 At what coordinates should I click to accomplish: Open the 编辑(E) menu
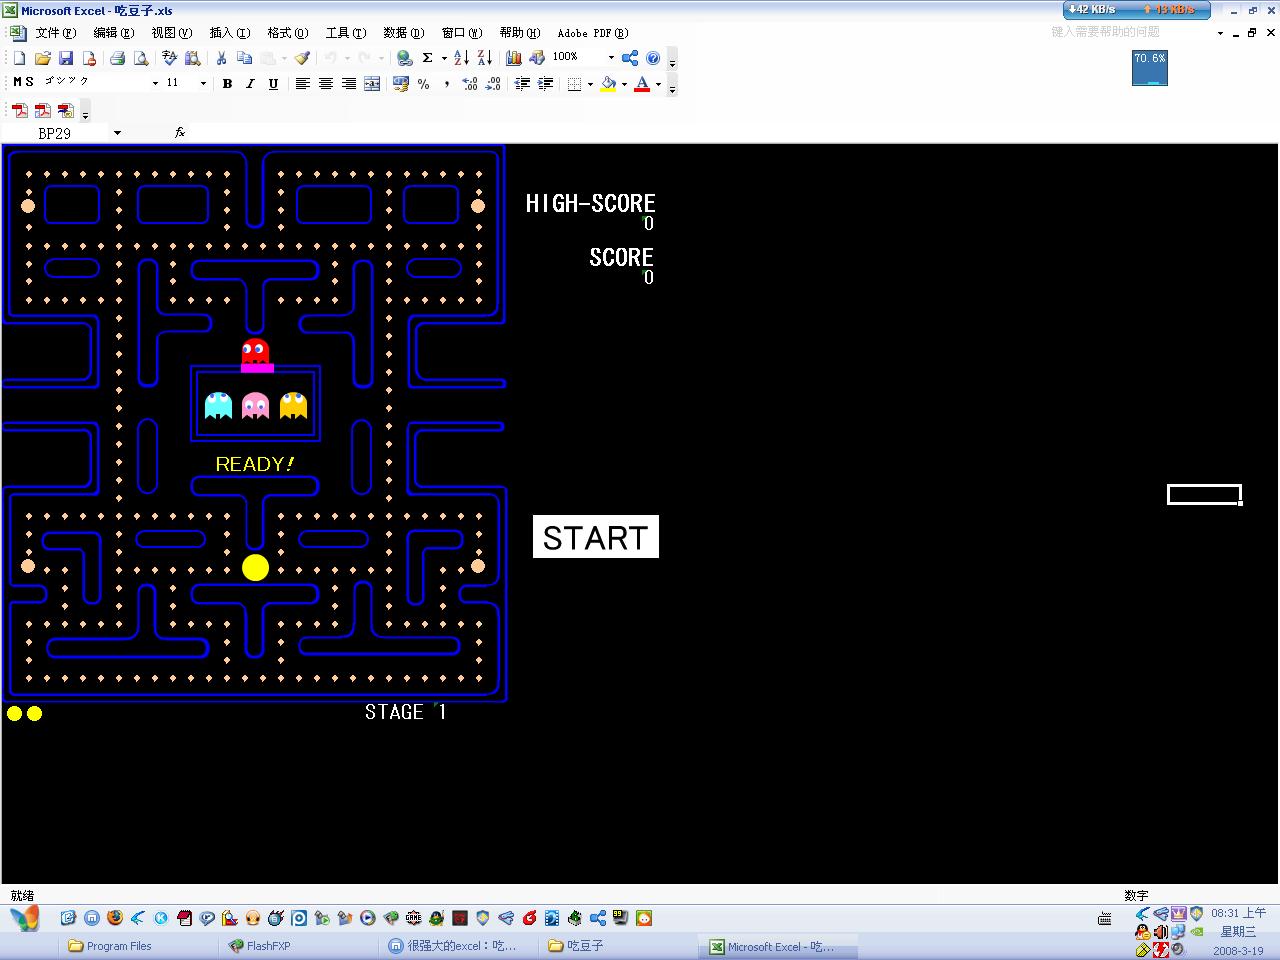(x=113, y=33)
